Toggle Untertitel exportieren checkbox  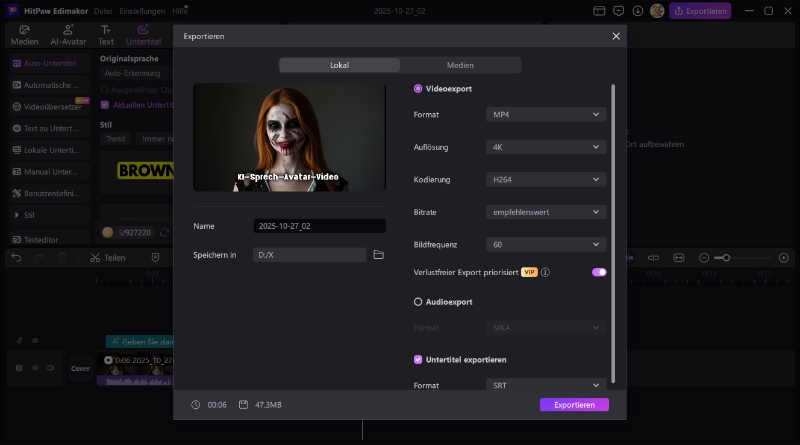(x=418, y=360)
